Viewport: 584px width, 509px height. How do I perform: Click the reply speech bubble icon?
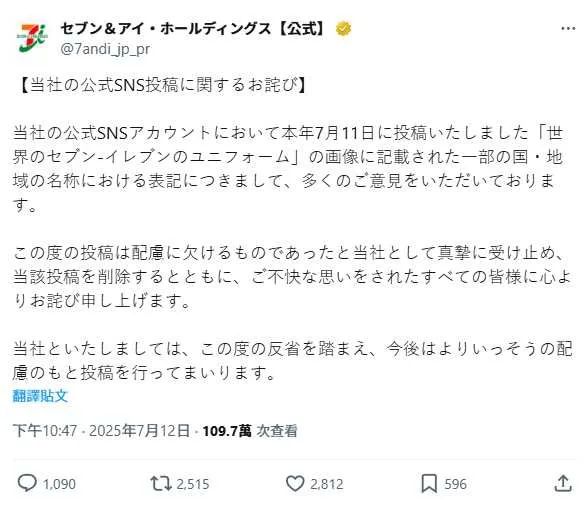(27, 483)
